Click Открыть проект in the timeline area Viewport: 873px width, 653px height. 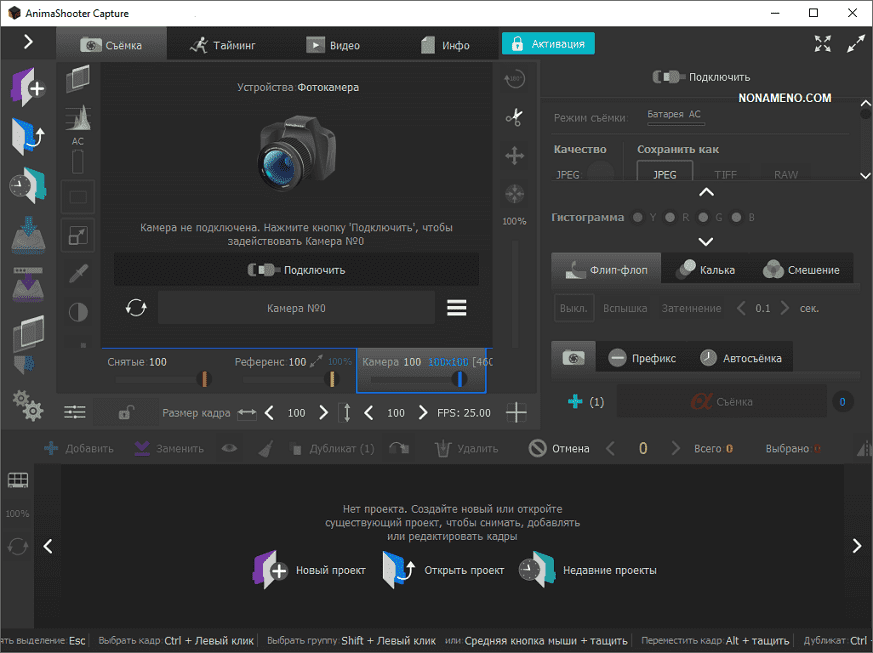(x=443, y=570)
